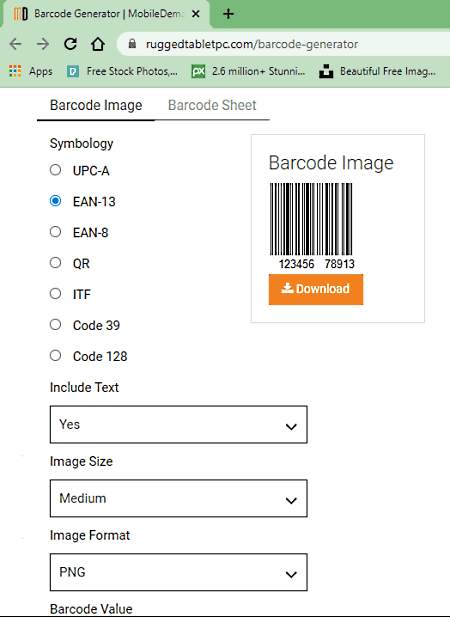Click the orange Download button
This screenshot has height=617, width=450.
(316, 289)
